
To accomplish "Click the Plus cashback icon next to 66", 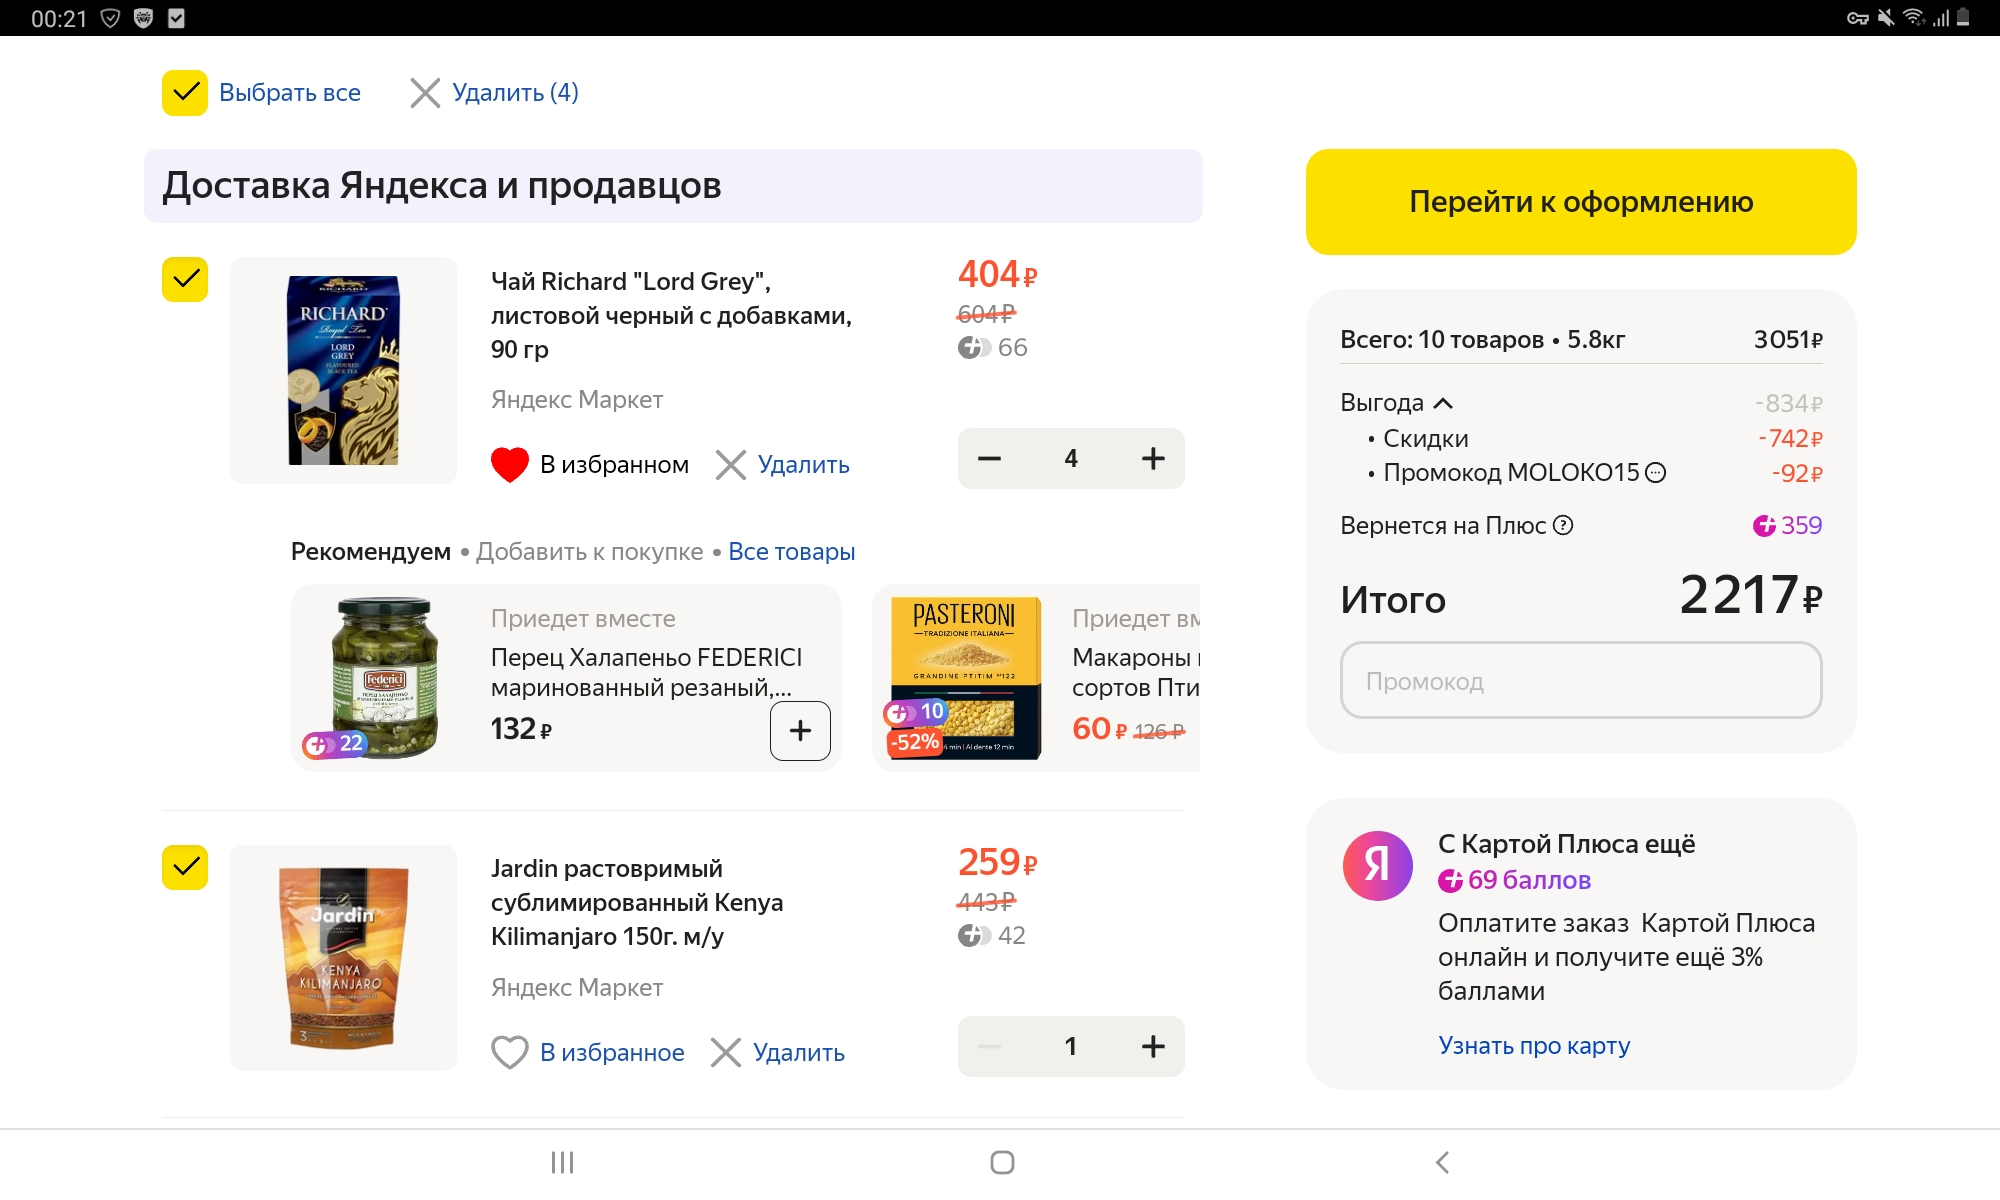I will click(974, 347).
